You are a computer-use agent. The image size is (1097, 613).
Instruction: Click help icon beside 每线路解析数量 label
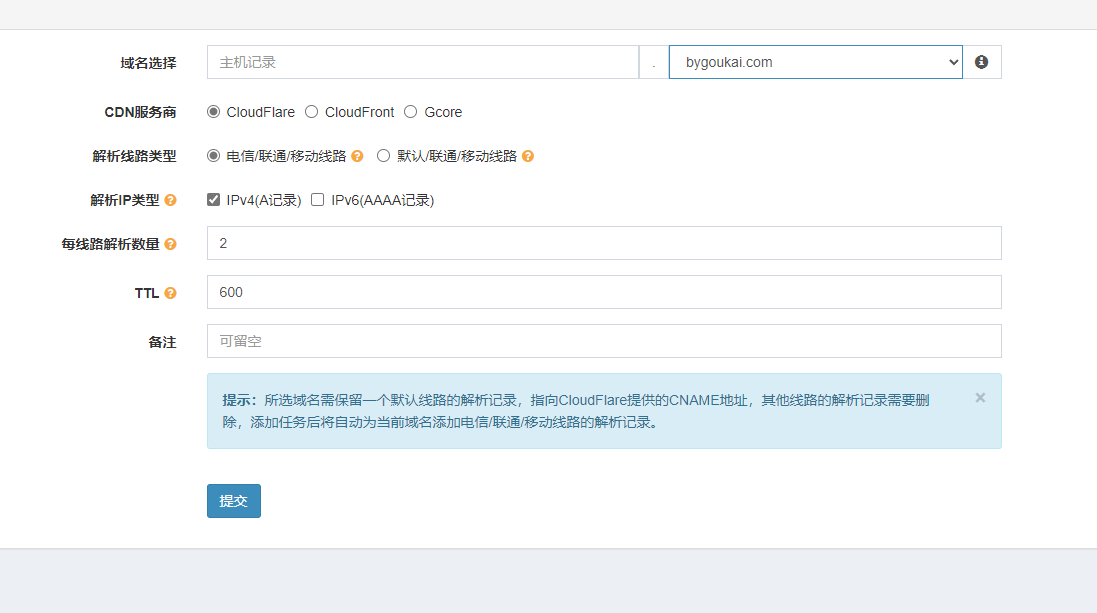click(x=170, y=244)
